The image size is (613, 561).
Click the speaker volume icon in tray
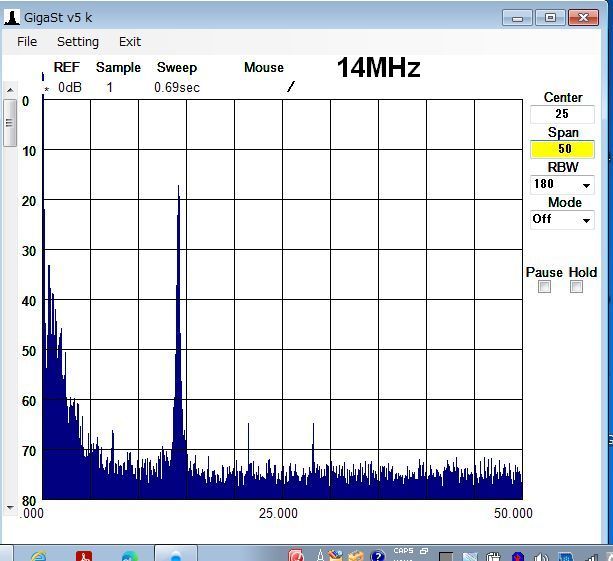(540, 556)
